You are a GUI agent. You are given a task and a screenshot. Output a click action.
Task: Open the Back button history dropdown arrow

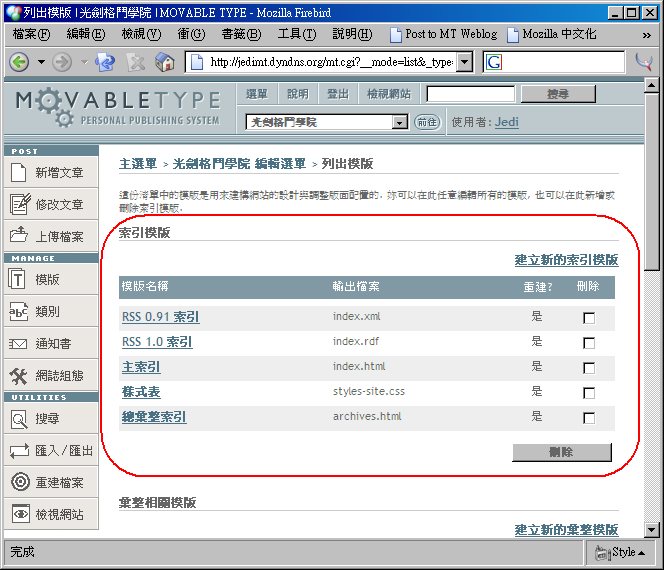(41, 62)
